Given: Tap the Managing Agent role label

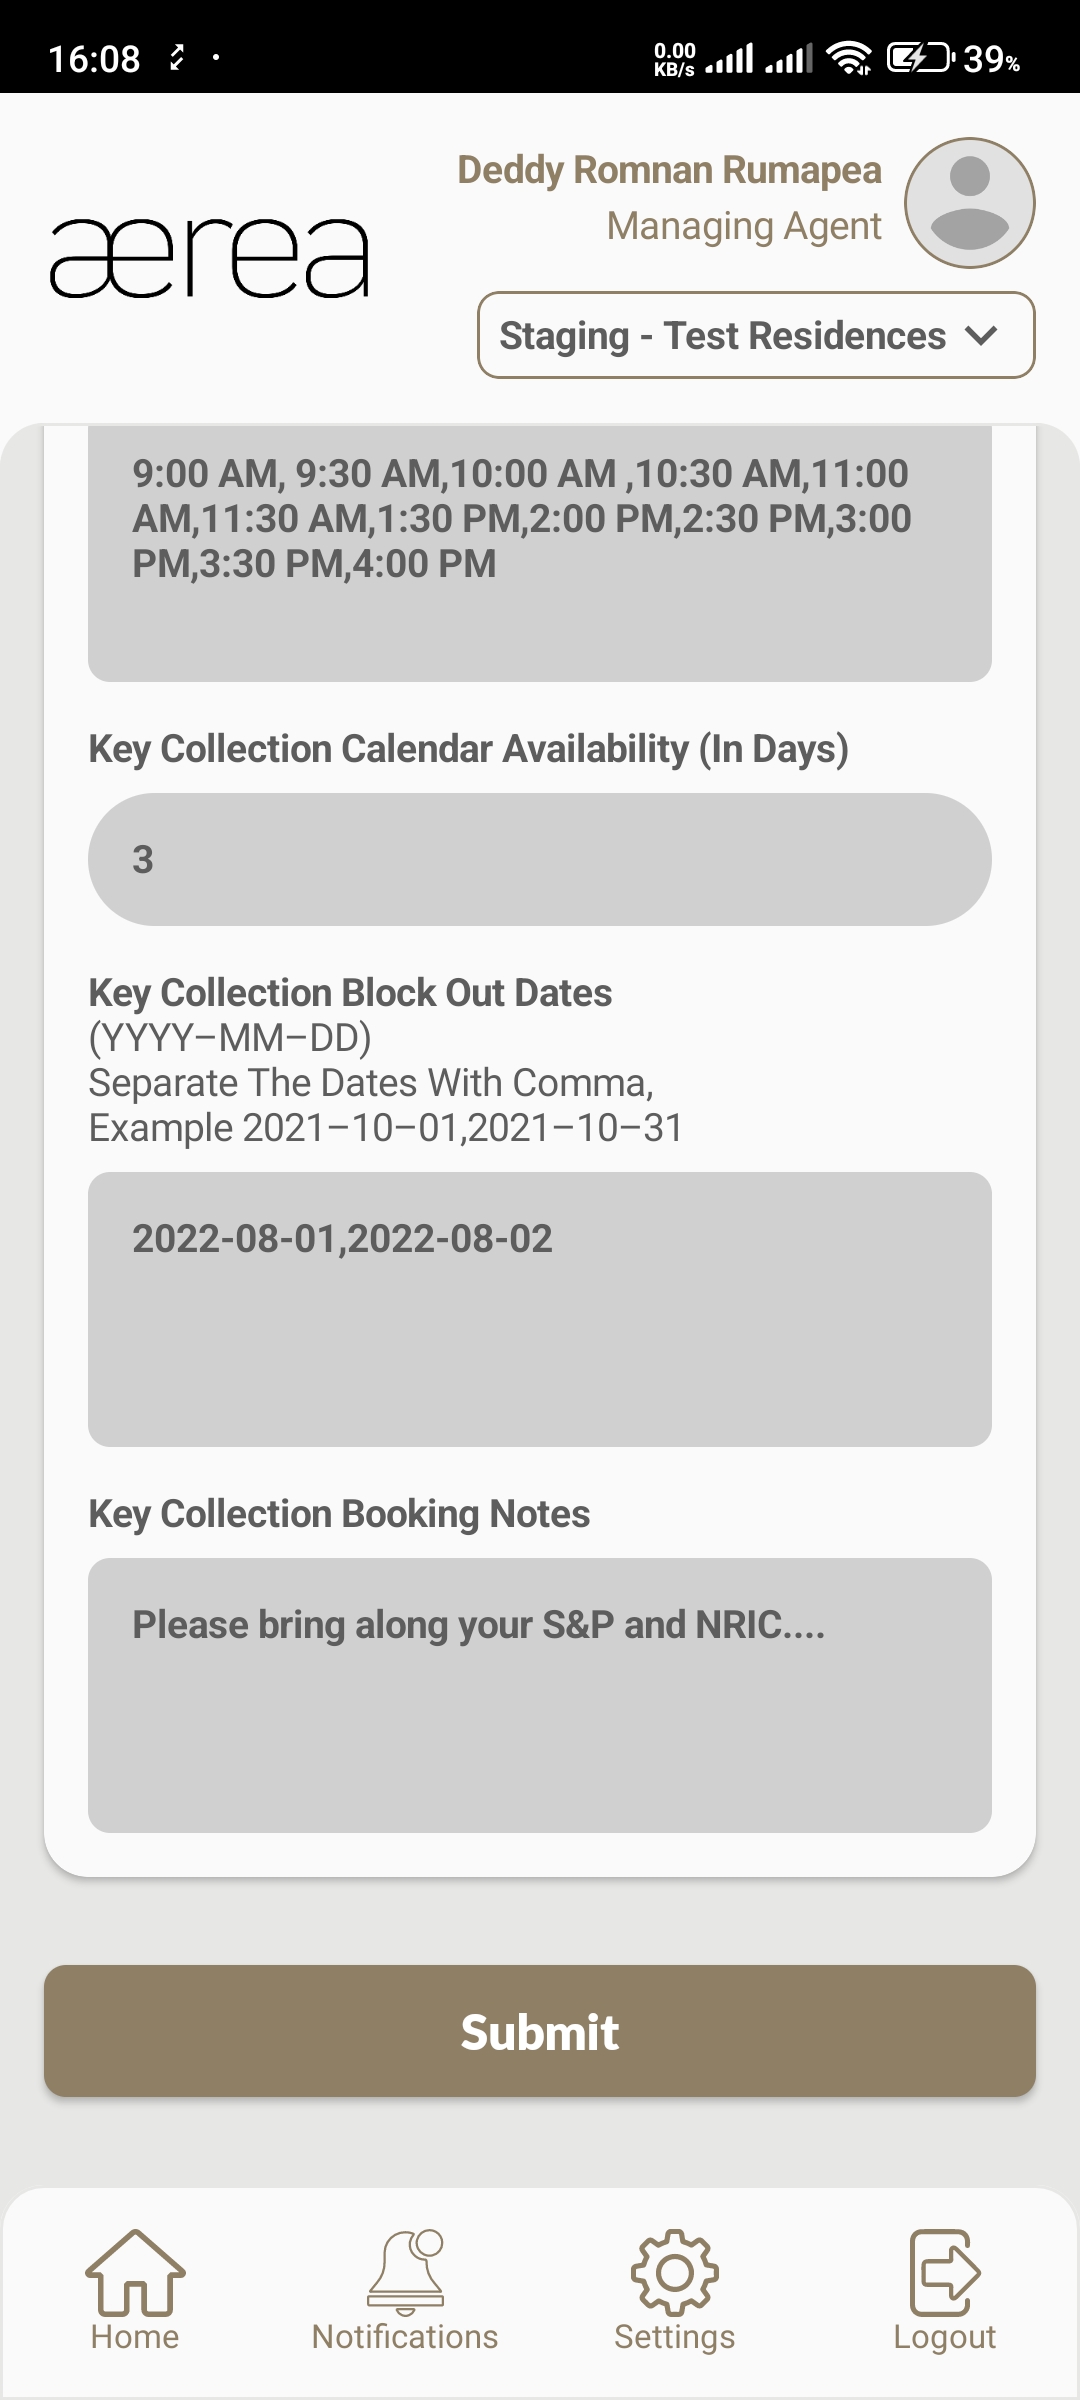Looking at the screenshot, I should click(744, 226).
